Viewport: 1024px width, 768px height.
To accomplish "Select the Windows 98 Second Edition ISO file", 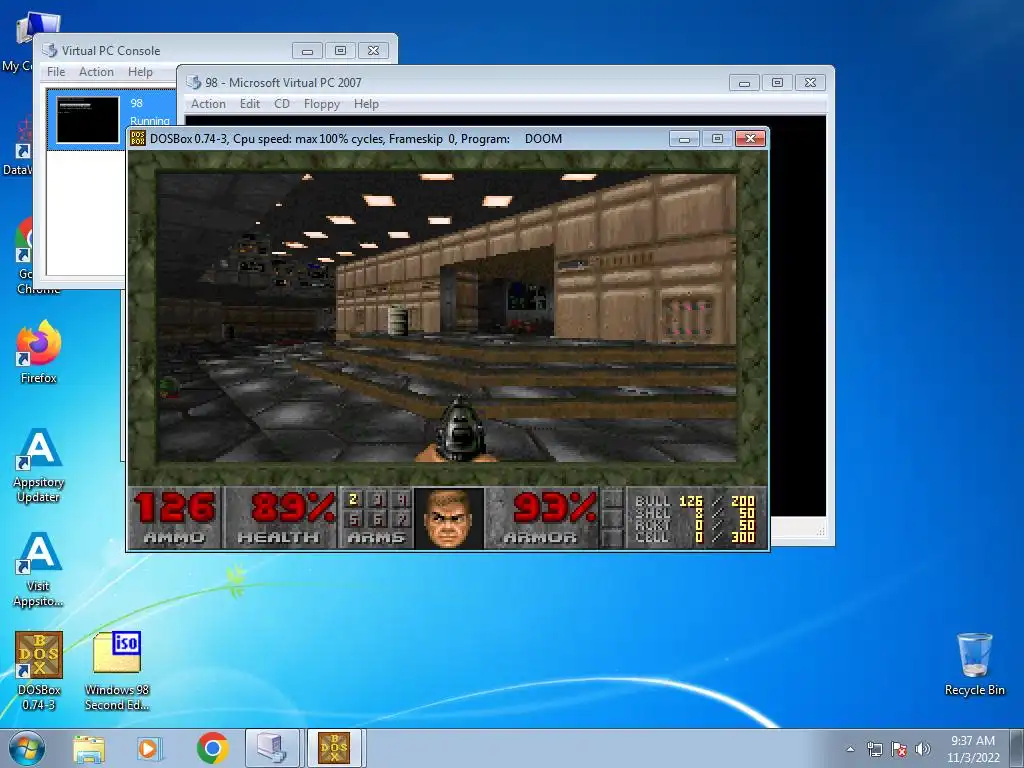I will tap(117, 671).
